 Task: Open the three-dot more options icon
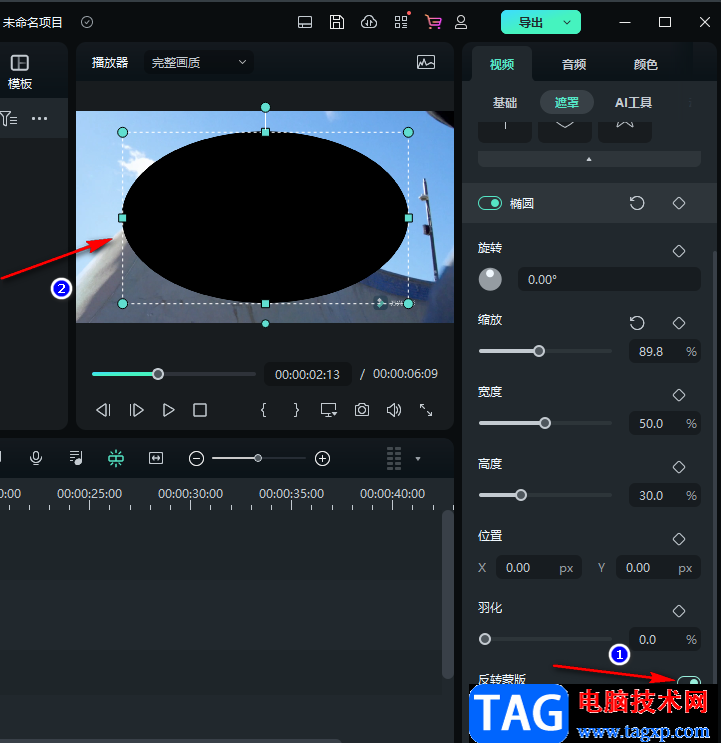point(39,118)
